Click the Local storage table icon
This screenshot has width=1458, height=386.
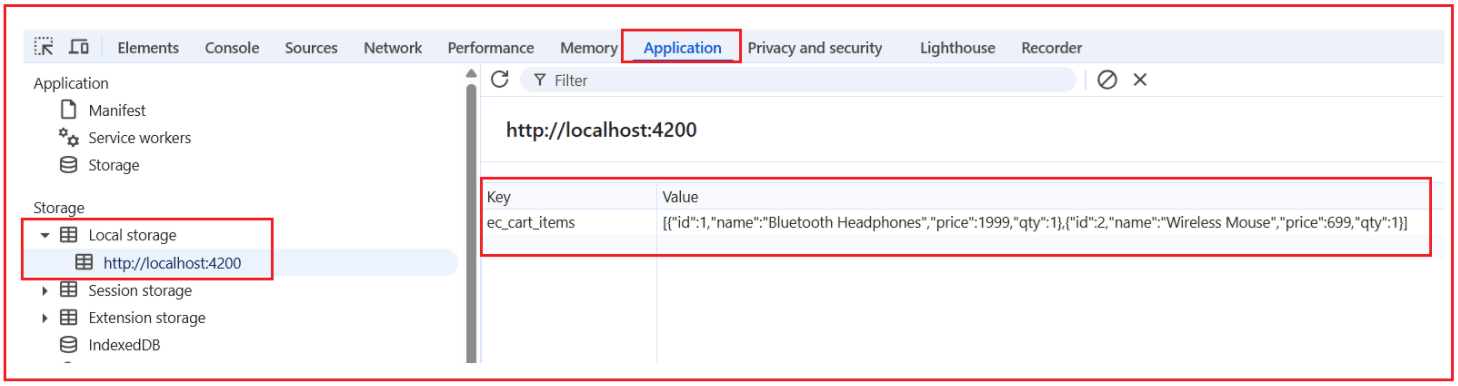point(69,235)
